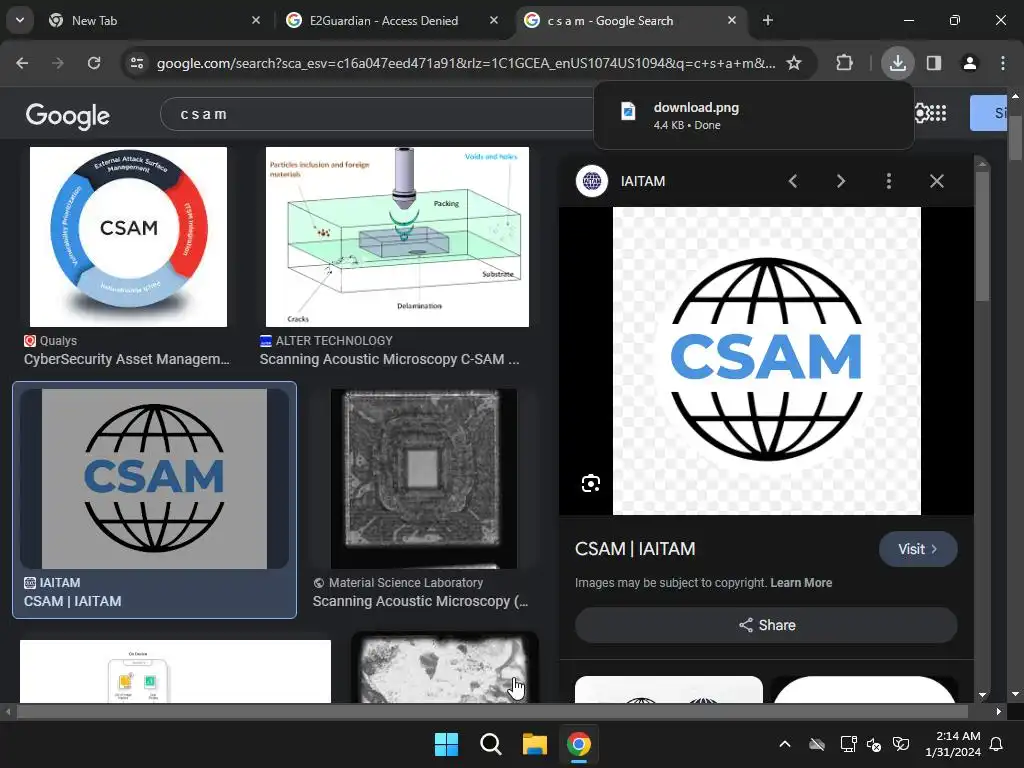Open left related image under Share
1024x768 pixels.
click(x=669, y=690)
